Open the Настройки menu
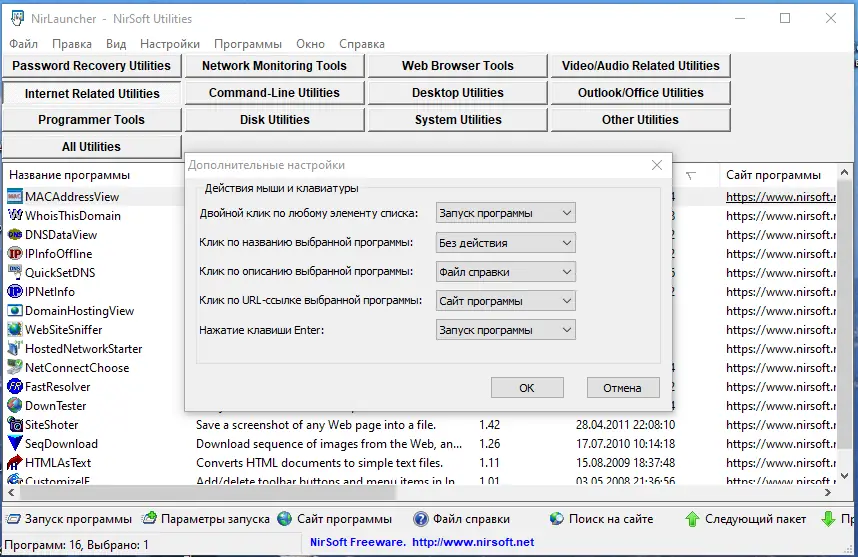Viewport: 858px width, 557px height. [x=170, y=44]
